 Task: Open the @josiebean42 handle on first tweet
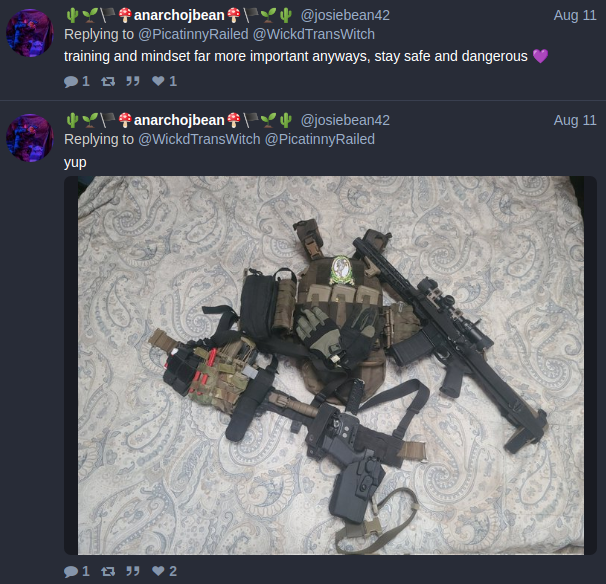[x=345, y=15]
